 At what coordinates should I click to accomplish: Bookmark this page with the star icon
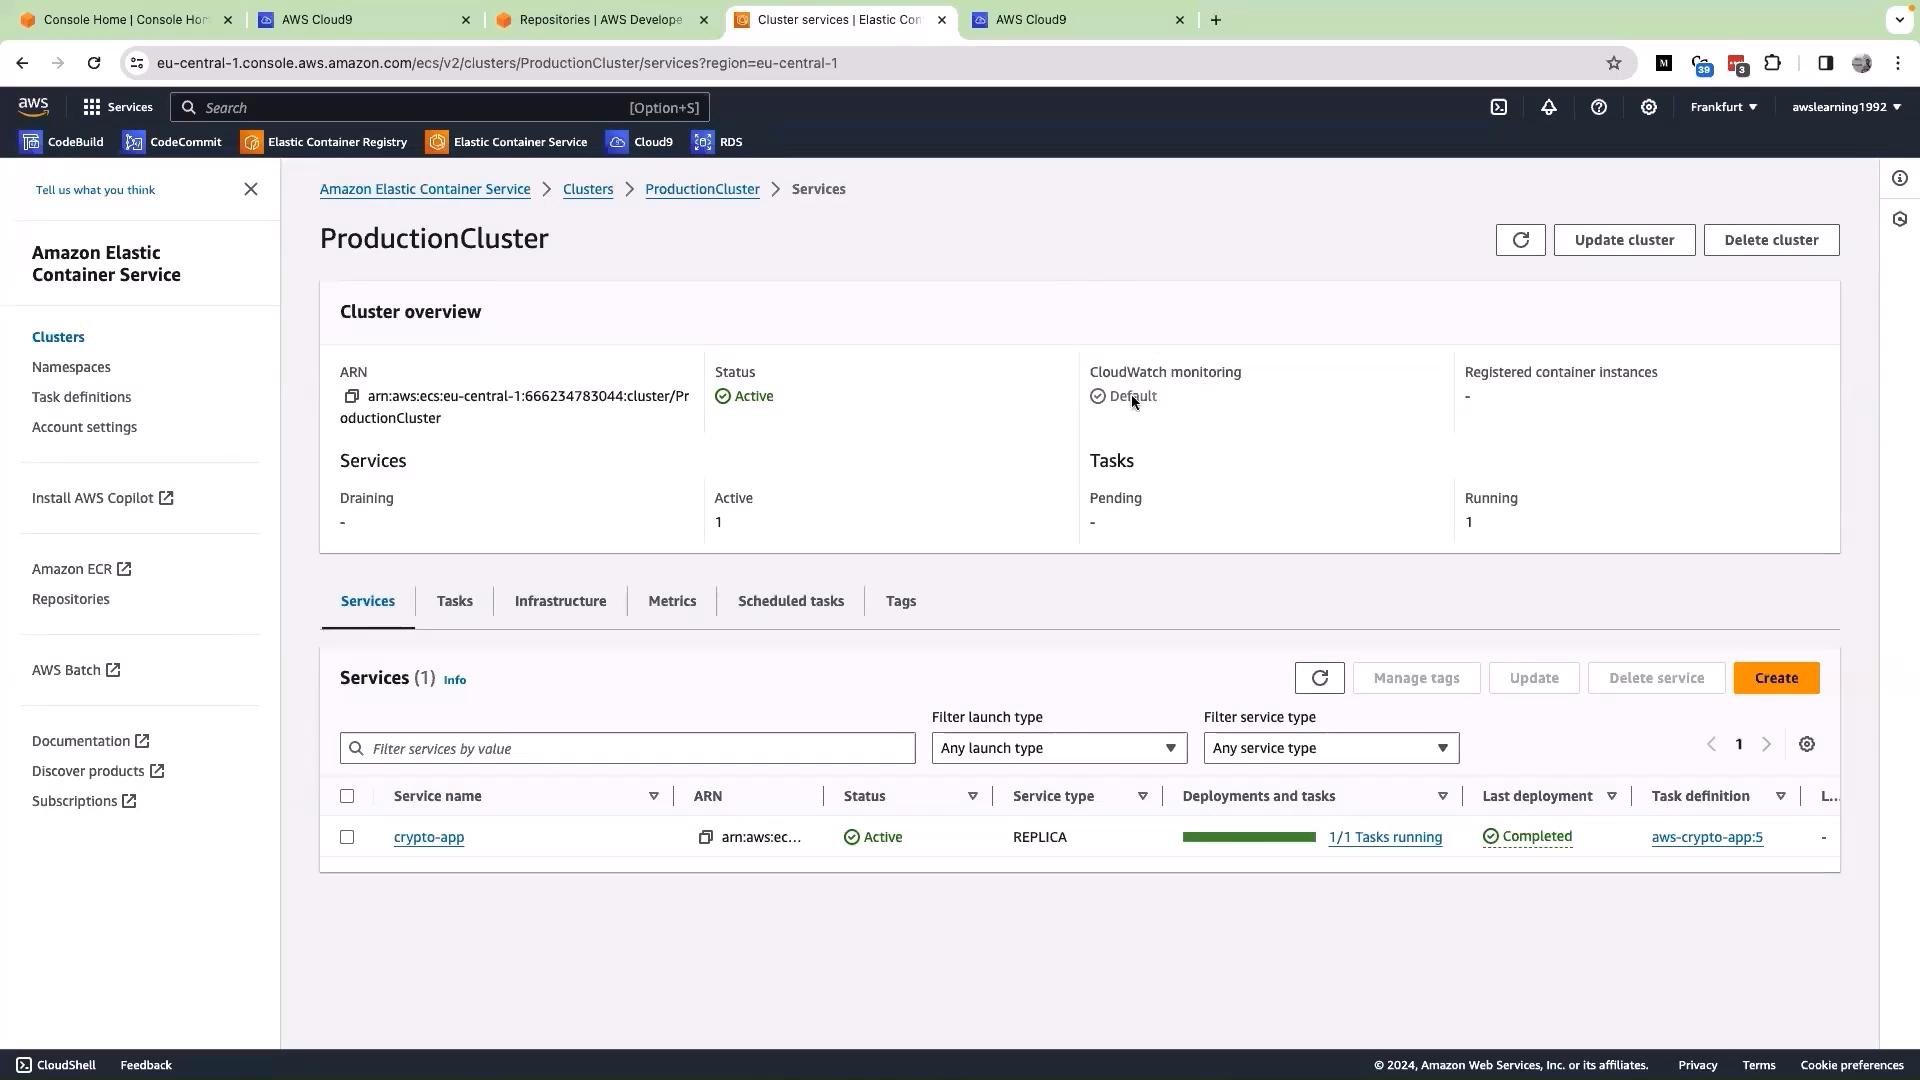pos(1613,63)
